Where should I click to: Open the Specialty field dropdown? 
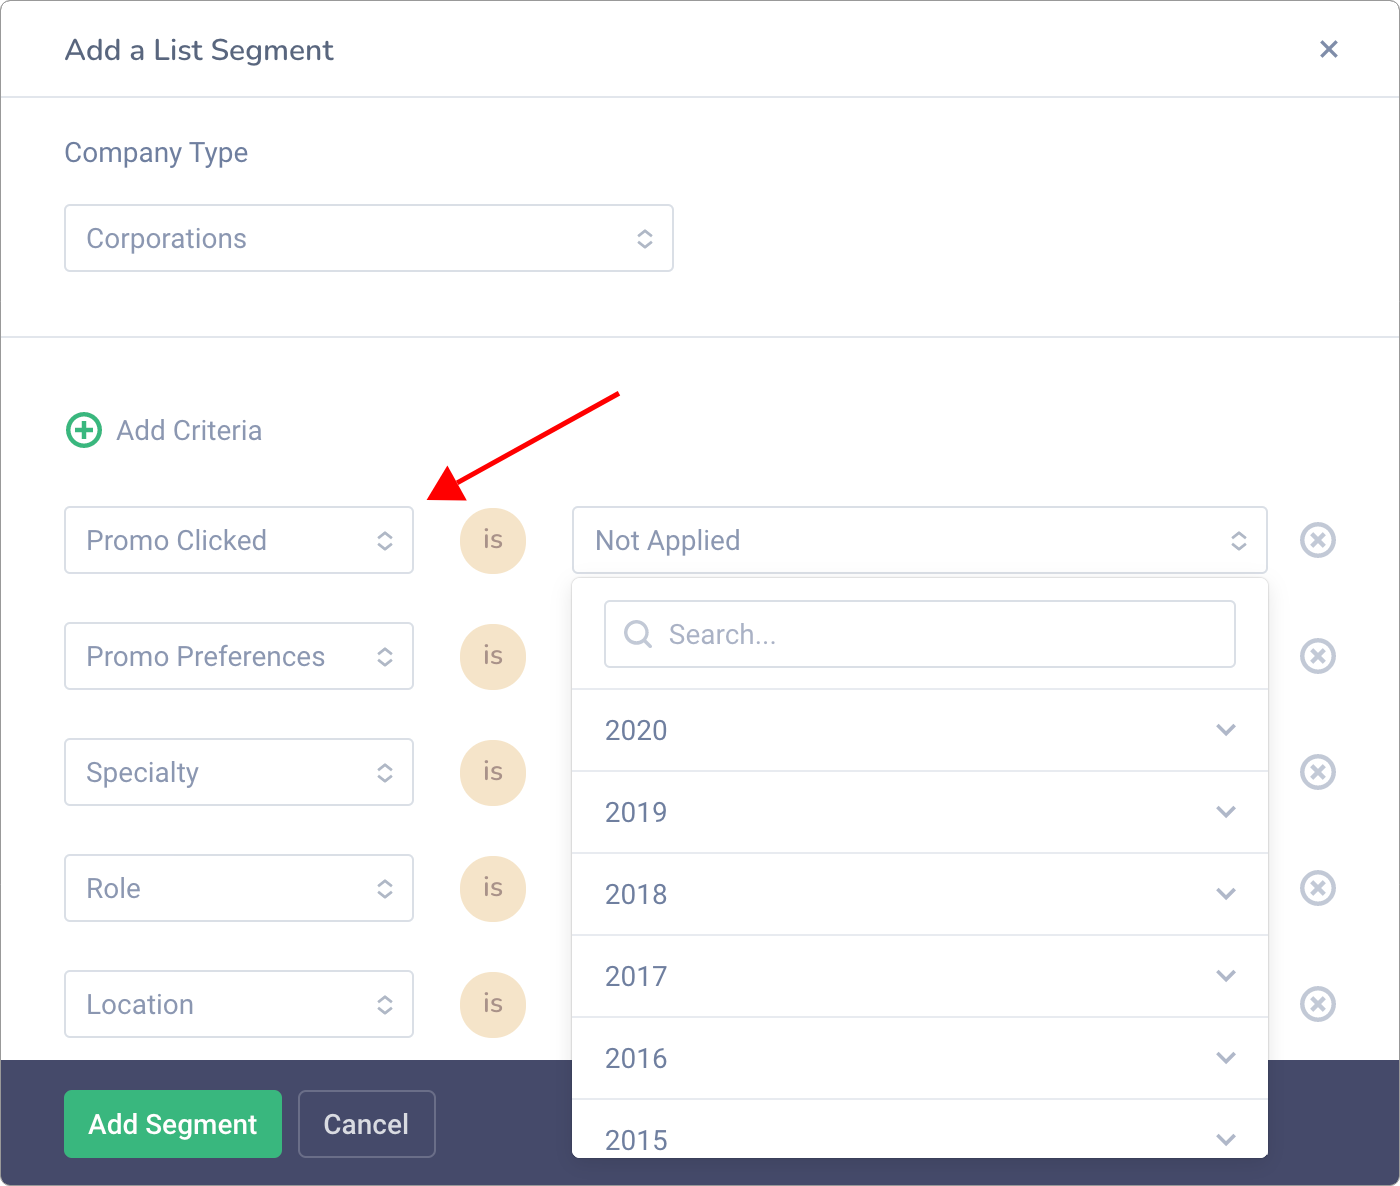(239, 772)
